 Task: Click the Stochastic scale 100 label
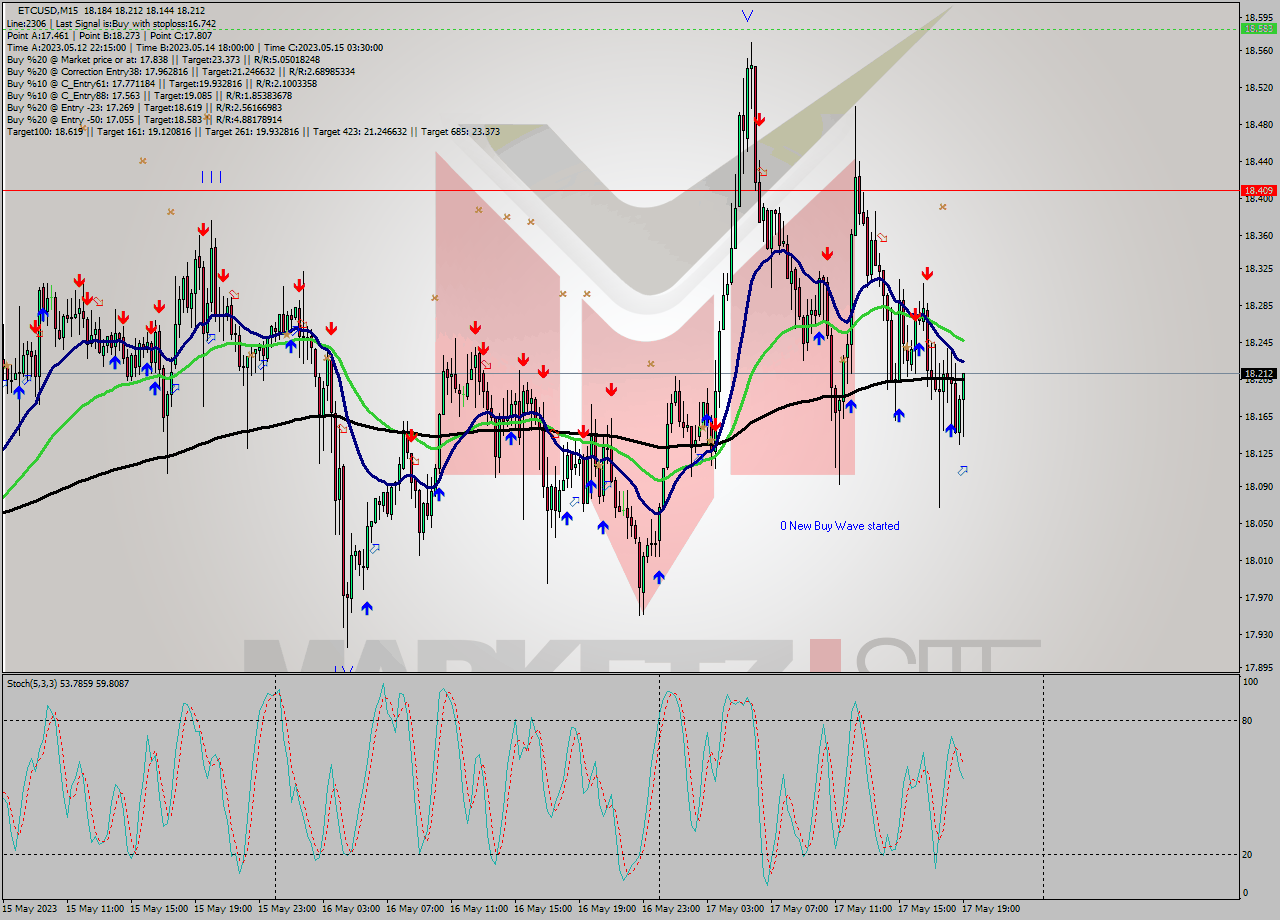tap(1250, 682)
